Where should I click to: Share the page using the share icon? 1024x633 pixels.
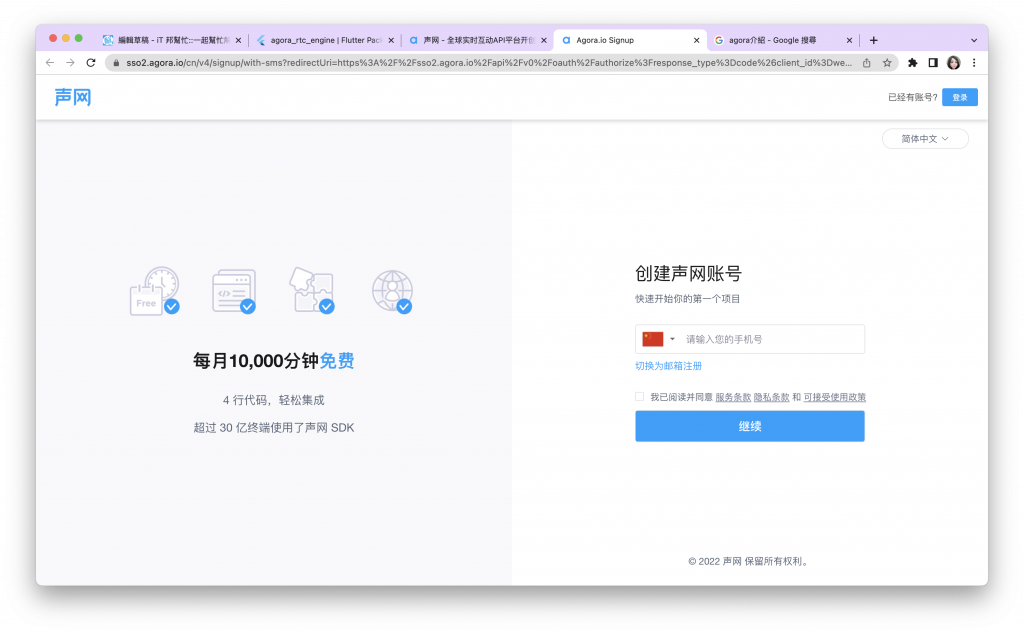click(867, 63)
